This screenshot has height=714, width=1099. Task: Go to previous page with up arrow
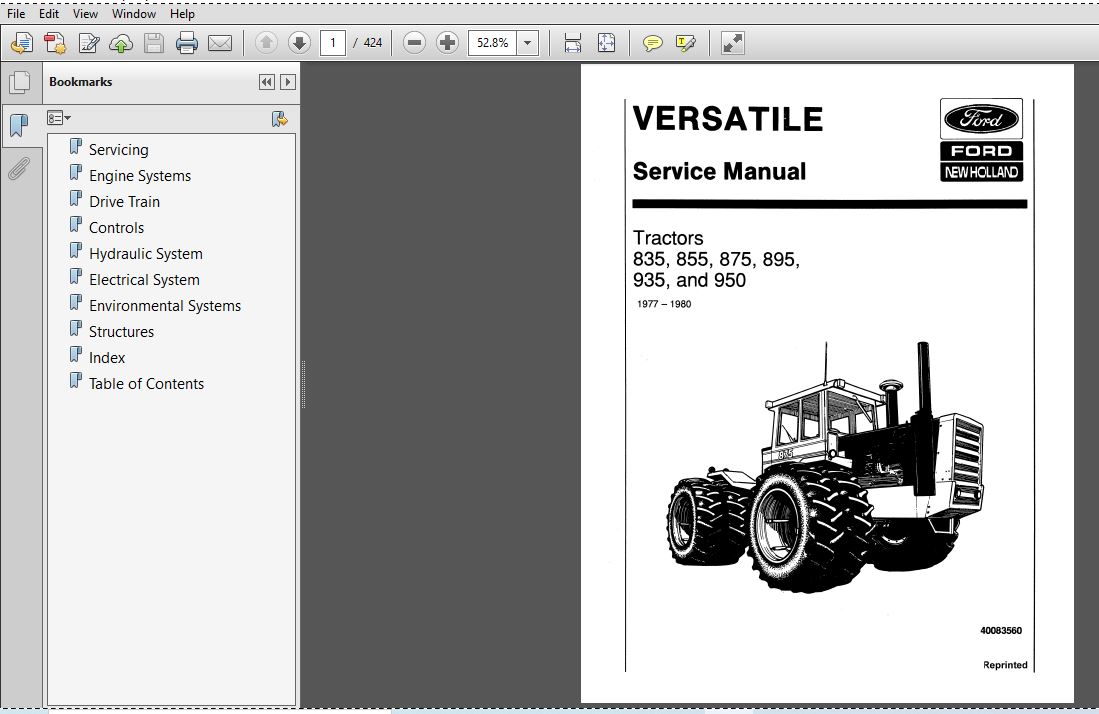tap(266, 43)
